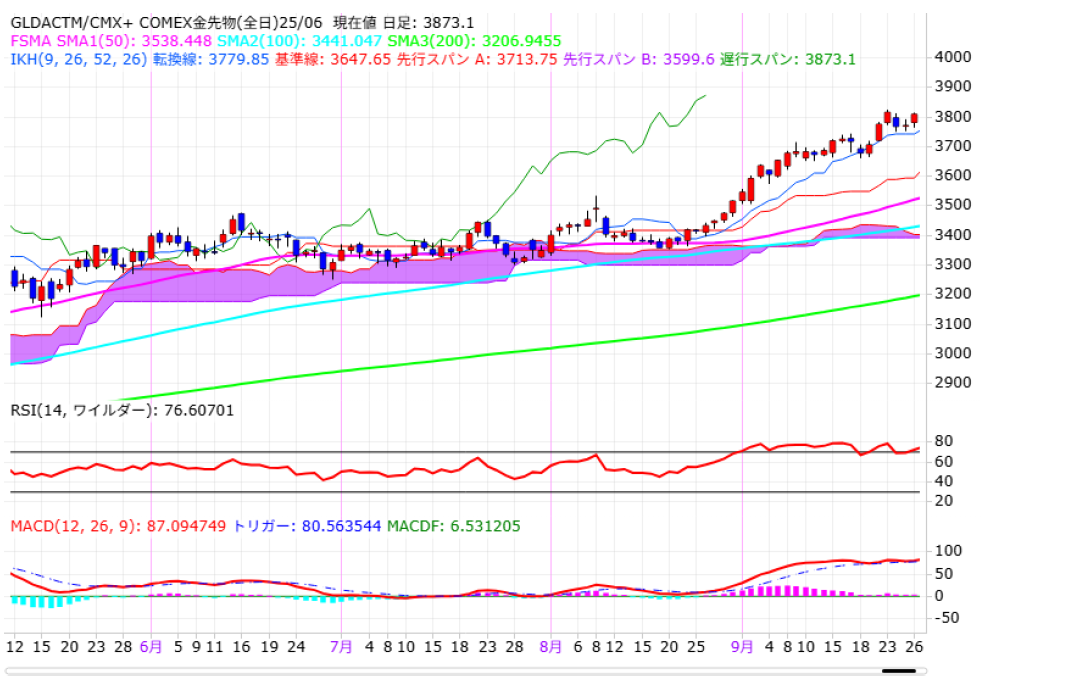Click the purple Ichimoku cloud area

[x=200, y=283]
